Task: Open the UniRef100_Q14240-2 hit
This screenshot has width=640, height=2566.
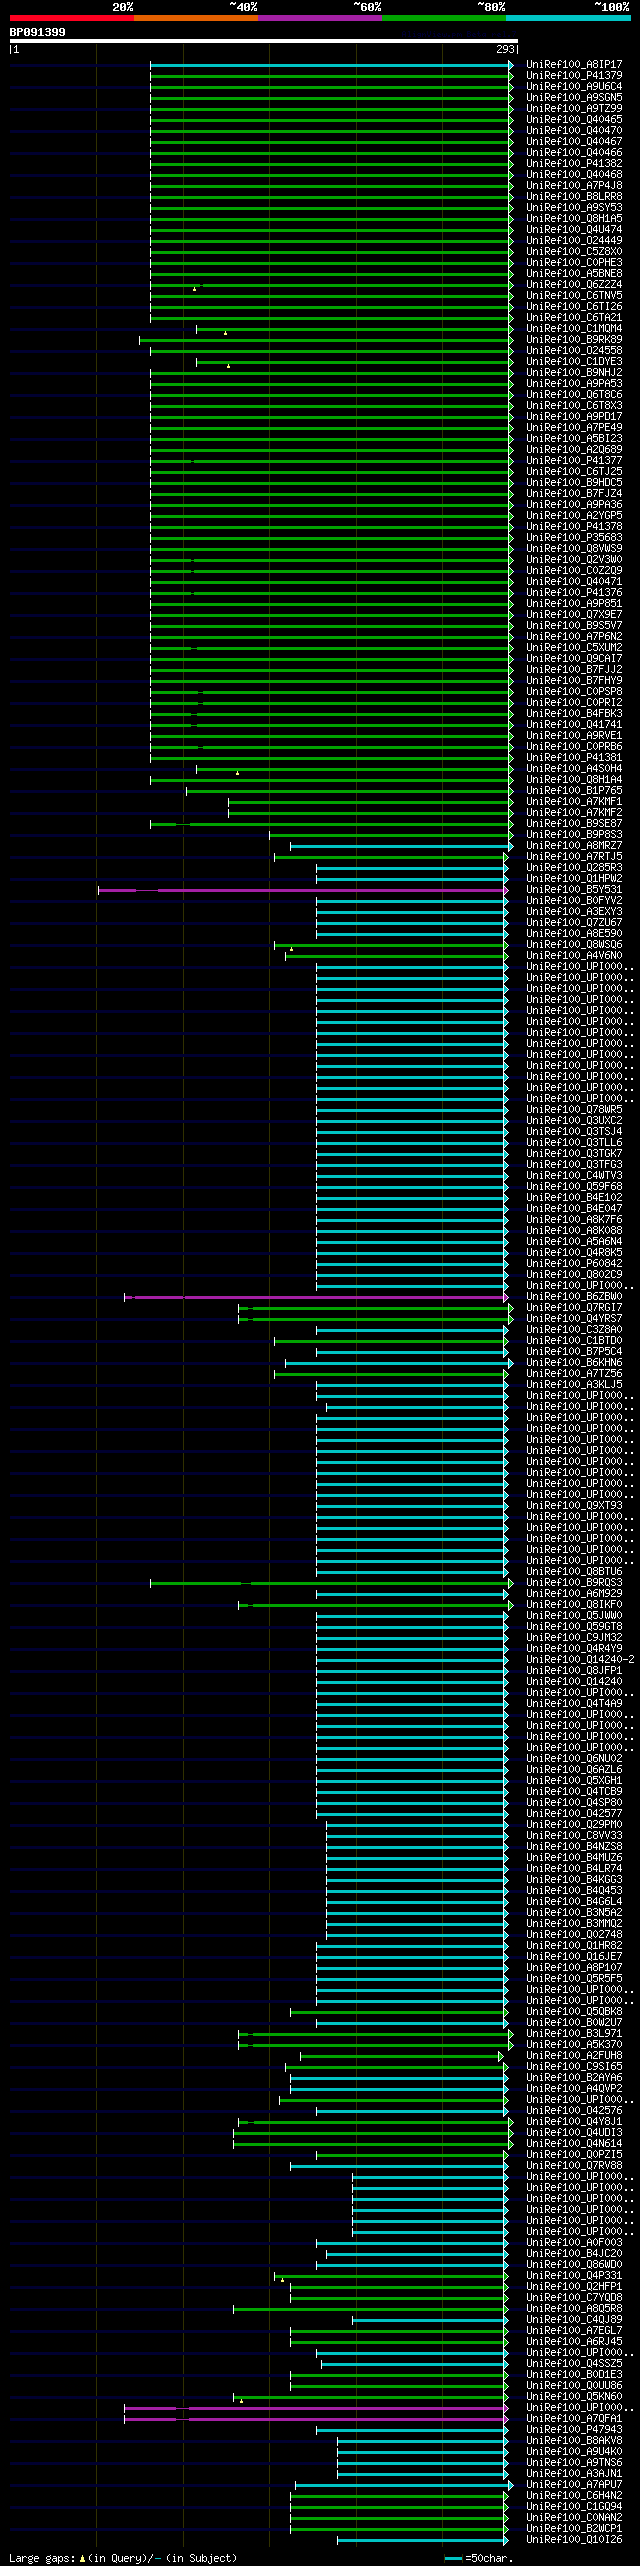Action: click(580, 1660)
